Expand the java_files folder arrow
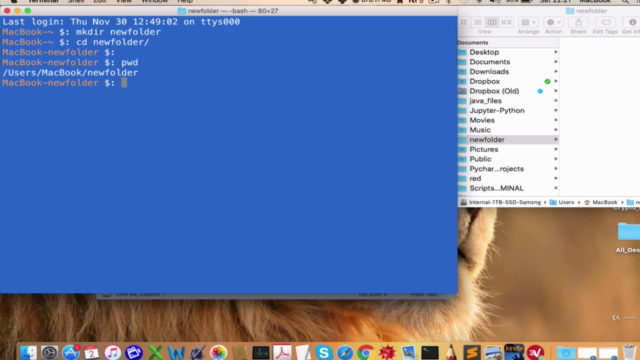The width and height of the screenshot is (640, 360). point(556,101)
